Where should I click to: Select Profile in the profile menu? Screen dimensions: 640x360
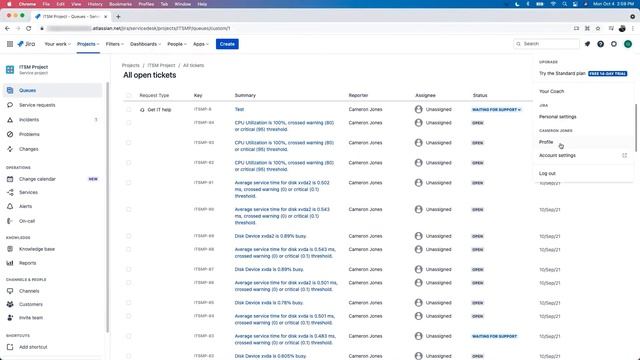pyautogui.click(x=583, y=142)
